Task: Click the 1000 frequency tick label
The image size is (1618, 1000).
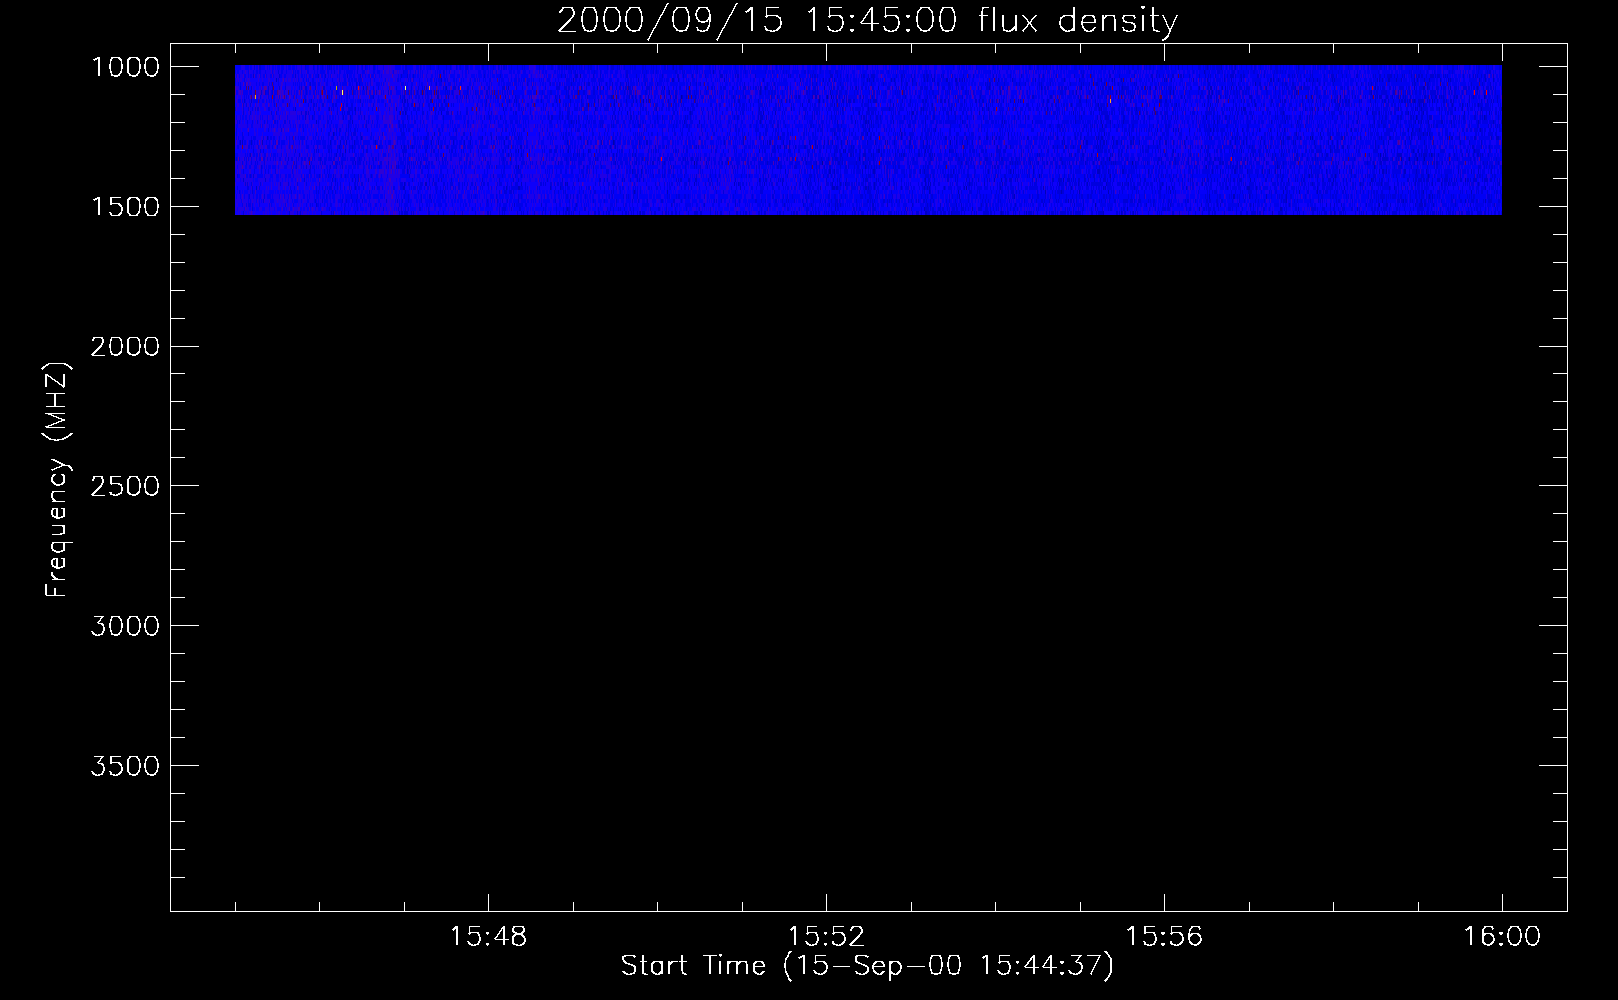Action: [125, 67]
